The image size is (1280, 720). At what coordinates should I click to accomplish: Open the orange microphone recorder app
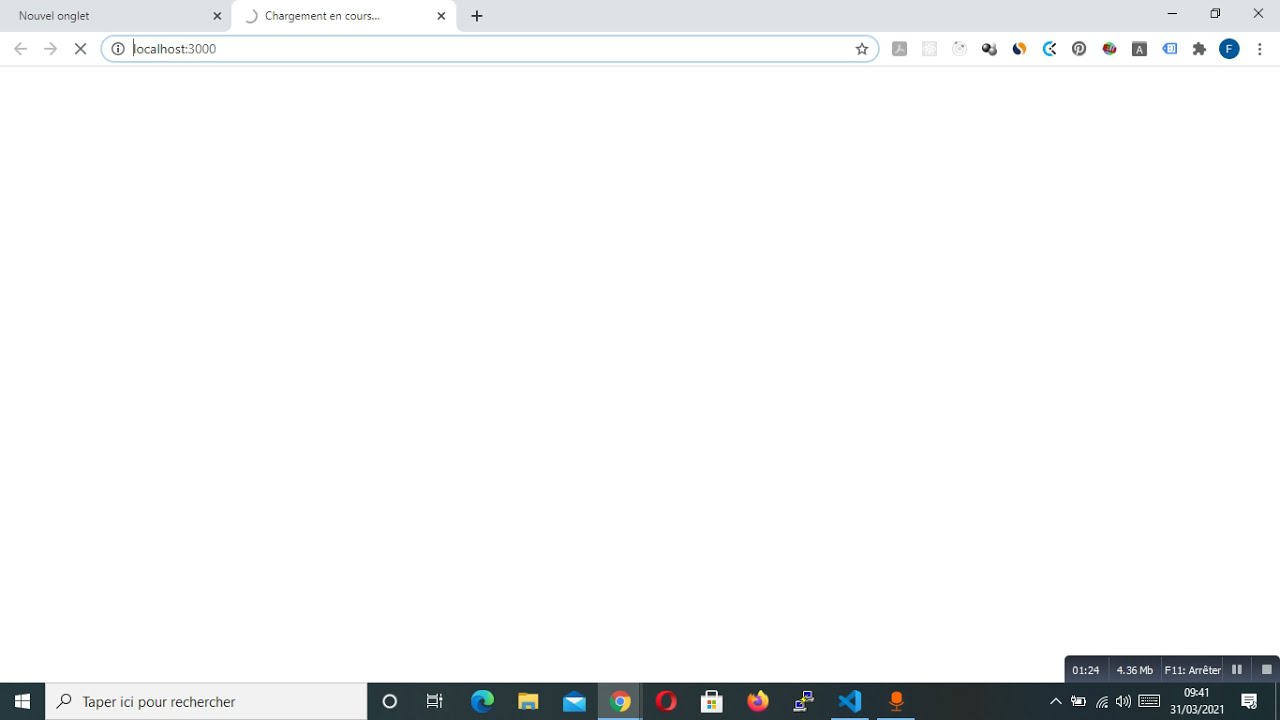896,701
